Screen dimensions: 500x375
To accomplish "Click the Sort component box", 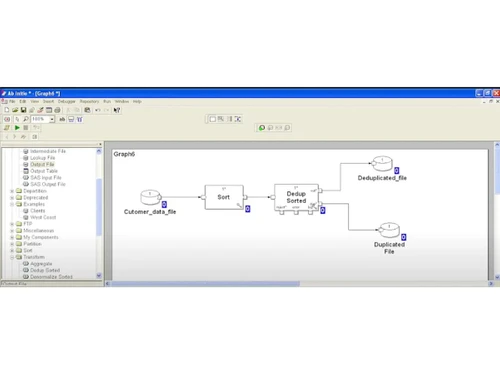I will coord(224,197).
